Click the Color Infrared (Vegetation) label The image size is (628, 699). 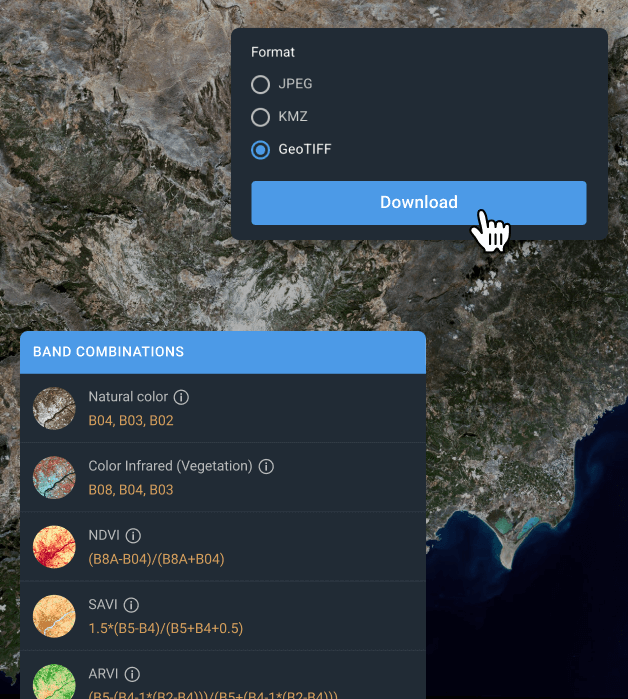click(x=170, y=466)
